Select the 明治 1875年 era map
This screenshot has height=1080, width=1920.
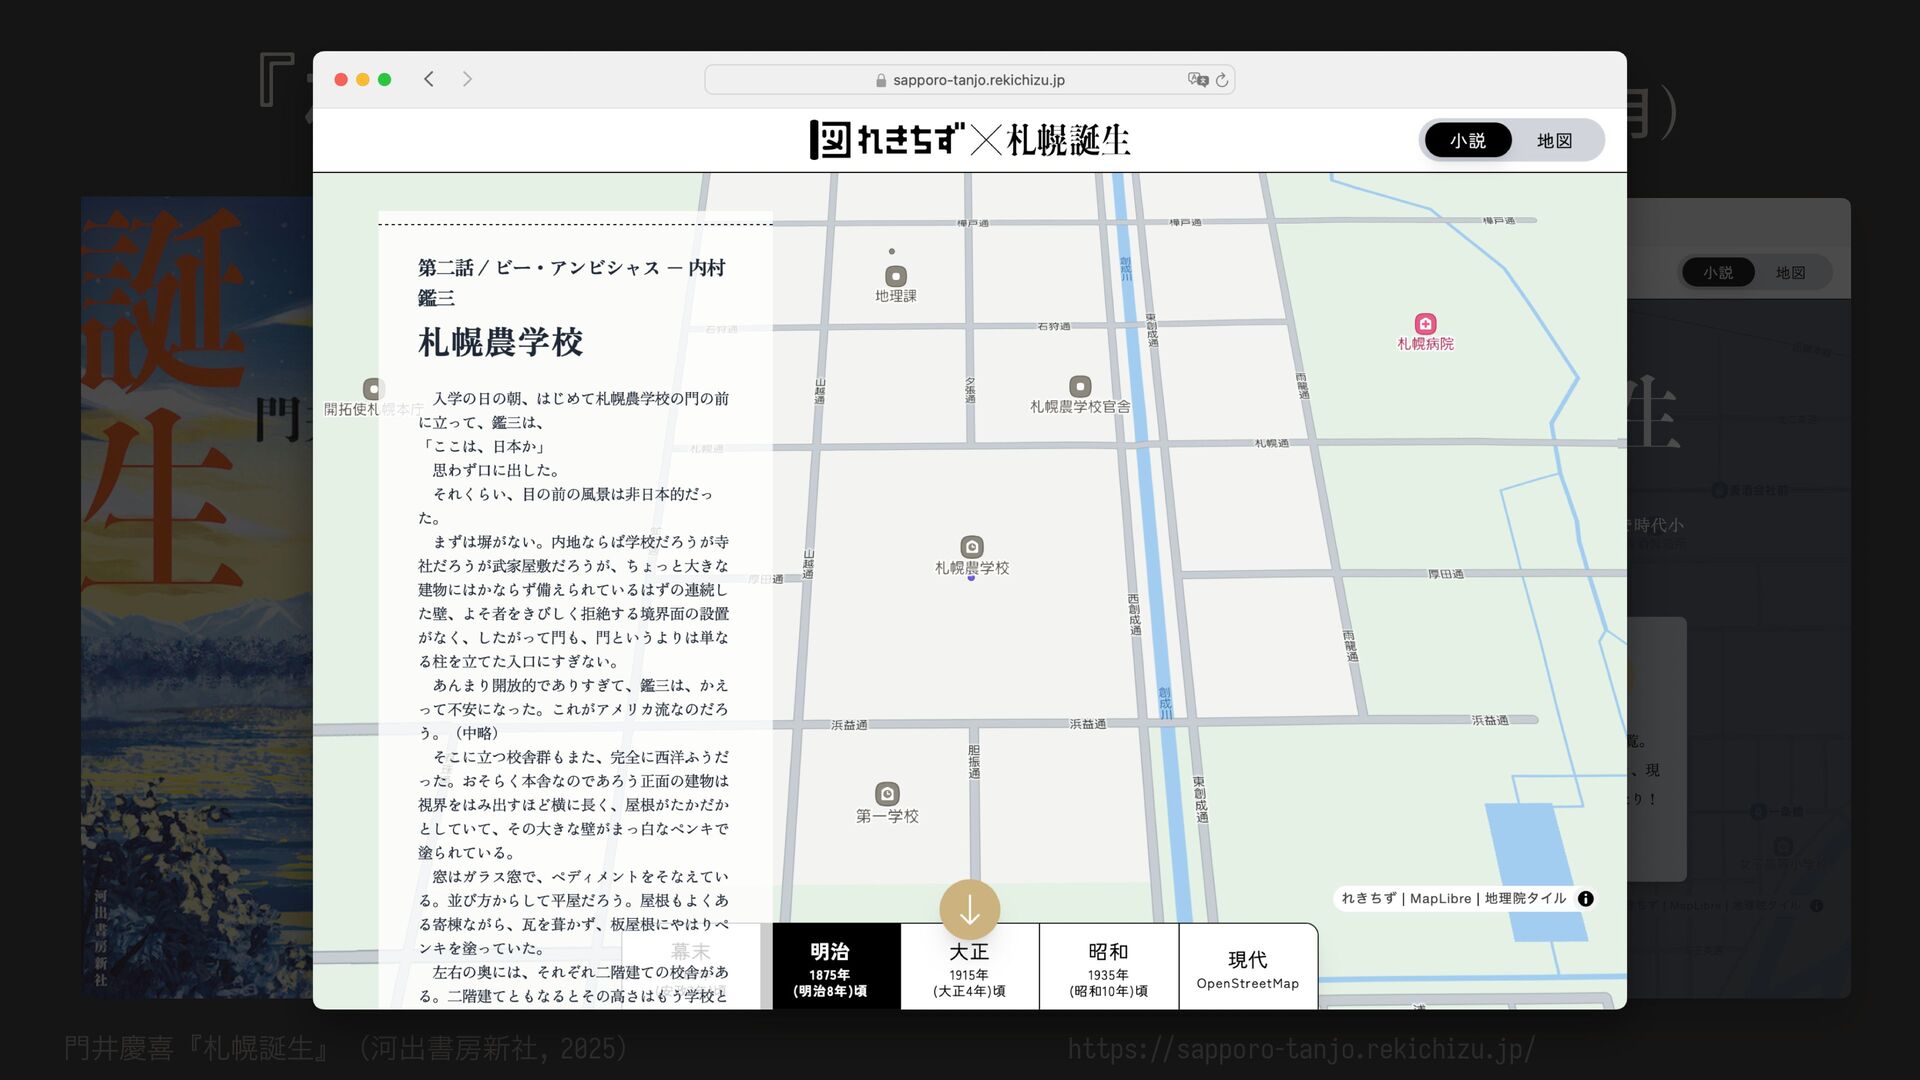[830, 968]
